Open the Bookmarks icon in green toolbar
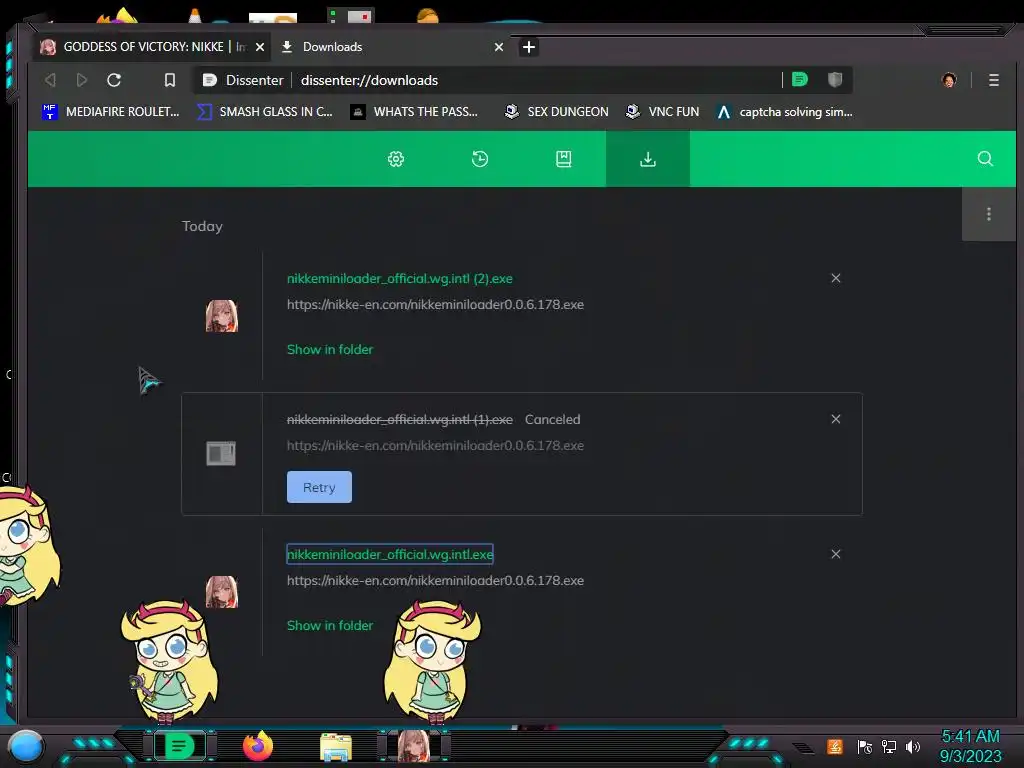This screenshot has width=1024, height=768. click(564, 159)
